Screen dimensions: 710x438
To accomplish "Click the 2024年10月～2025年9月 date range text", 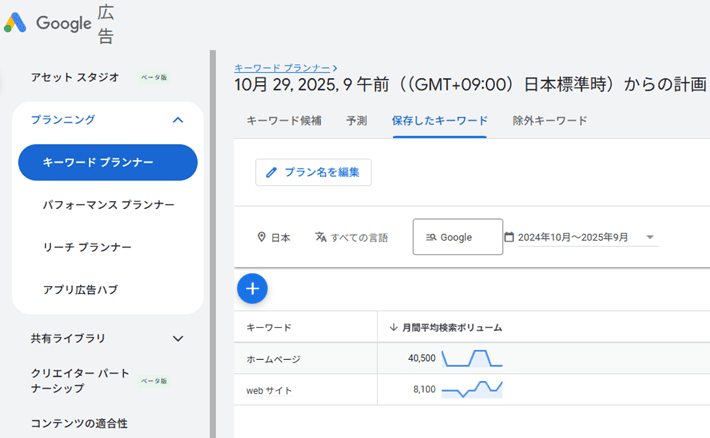I will (573, 237).
